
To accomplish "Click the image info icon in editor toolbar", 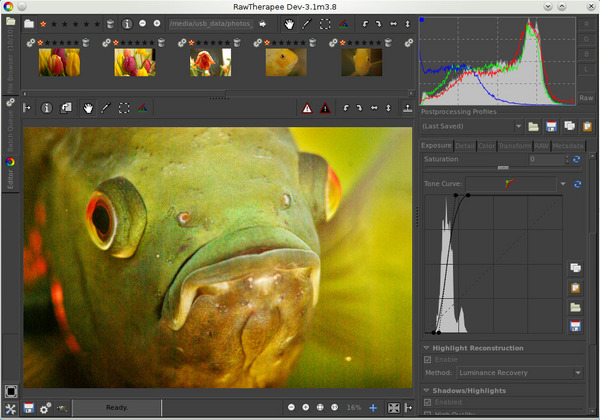I will 46,108.
